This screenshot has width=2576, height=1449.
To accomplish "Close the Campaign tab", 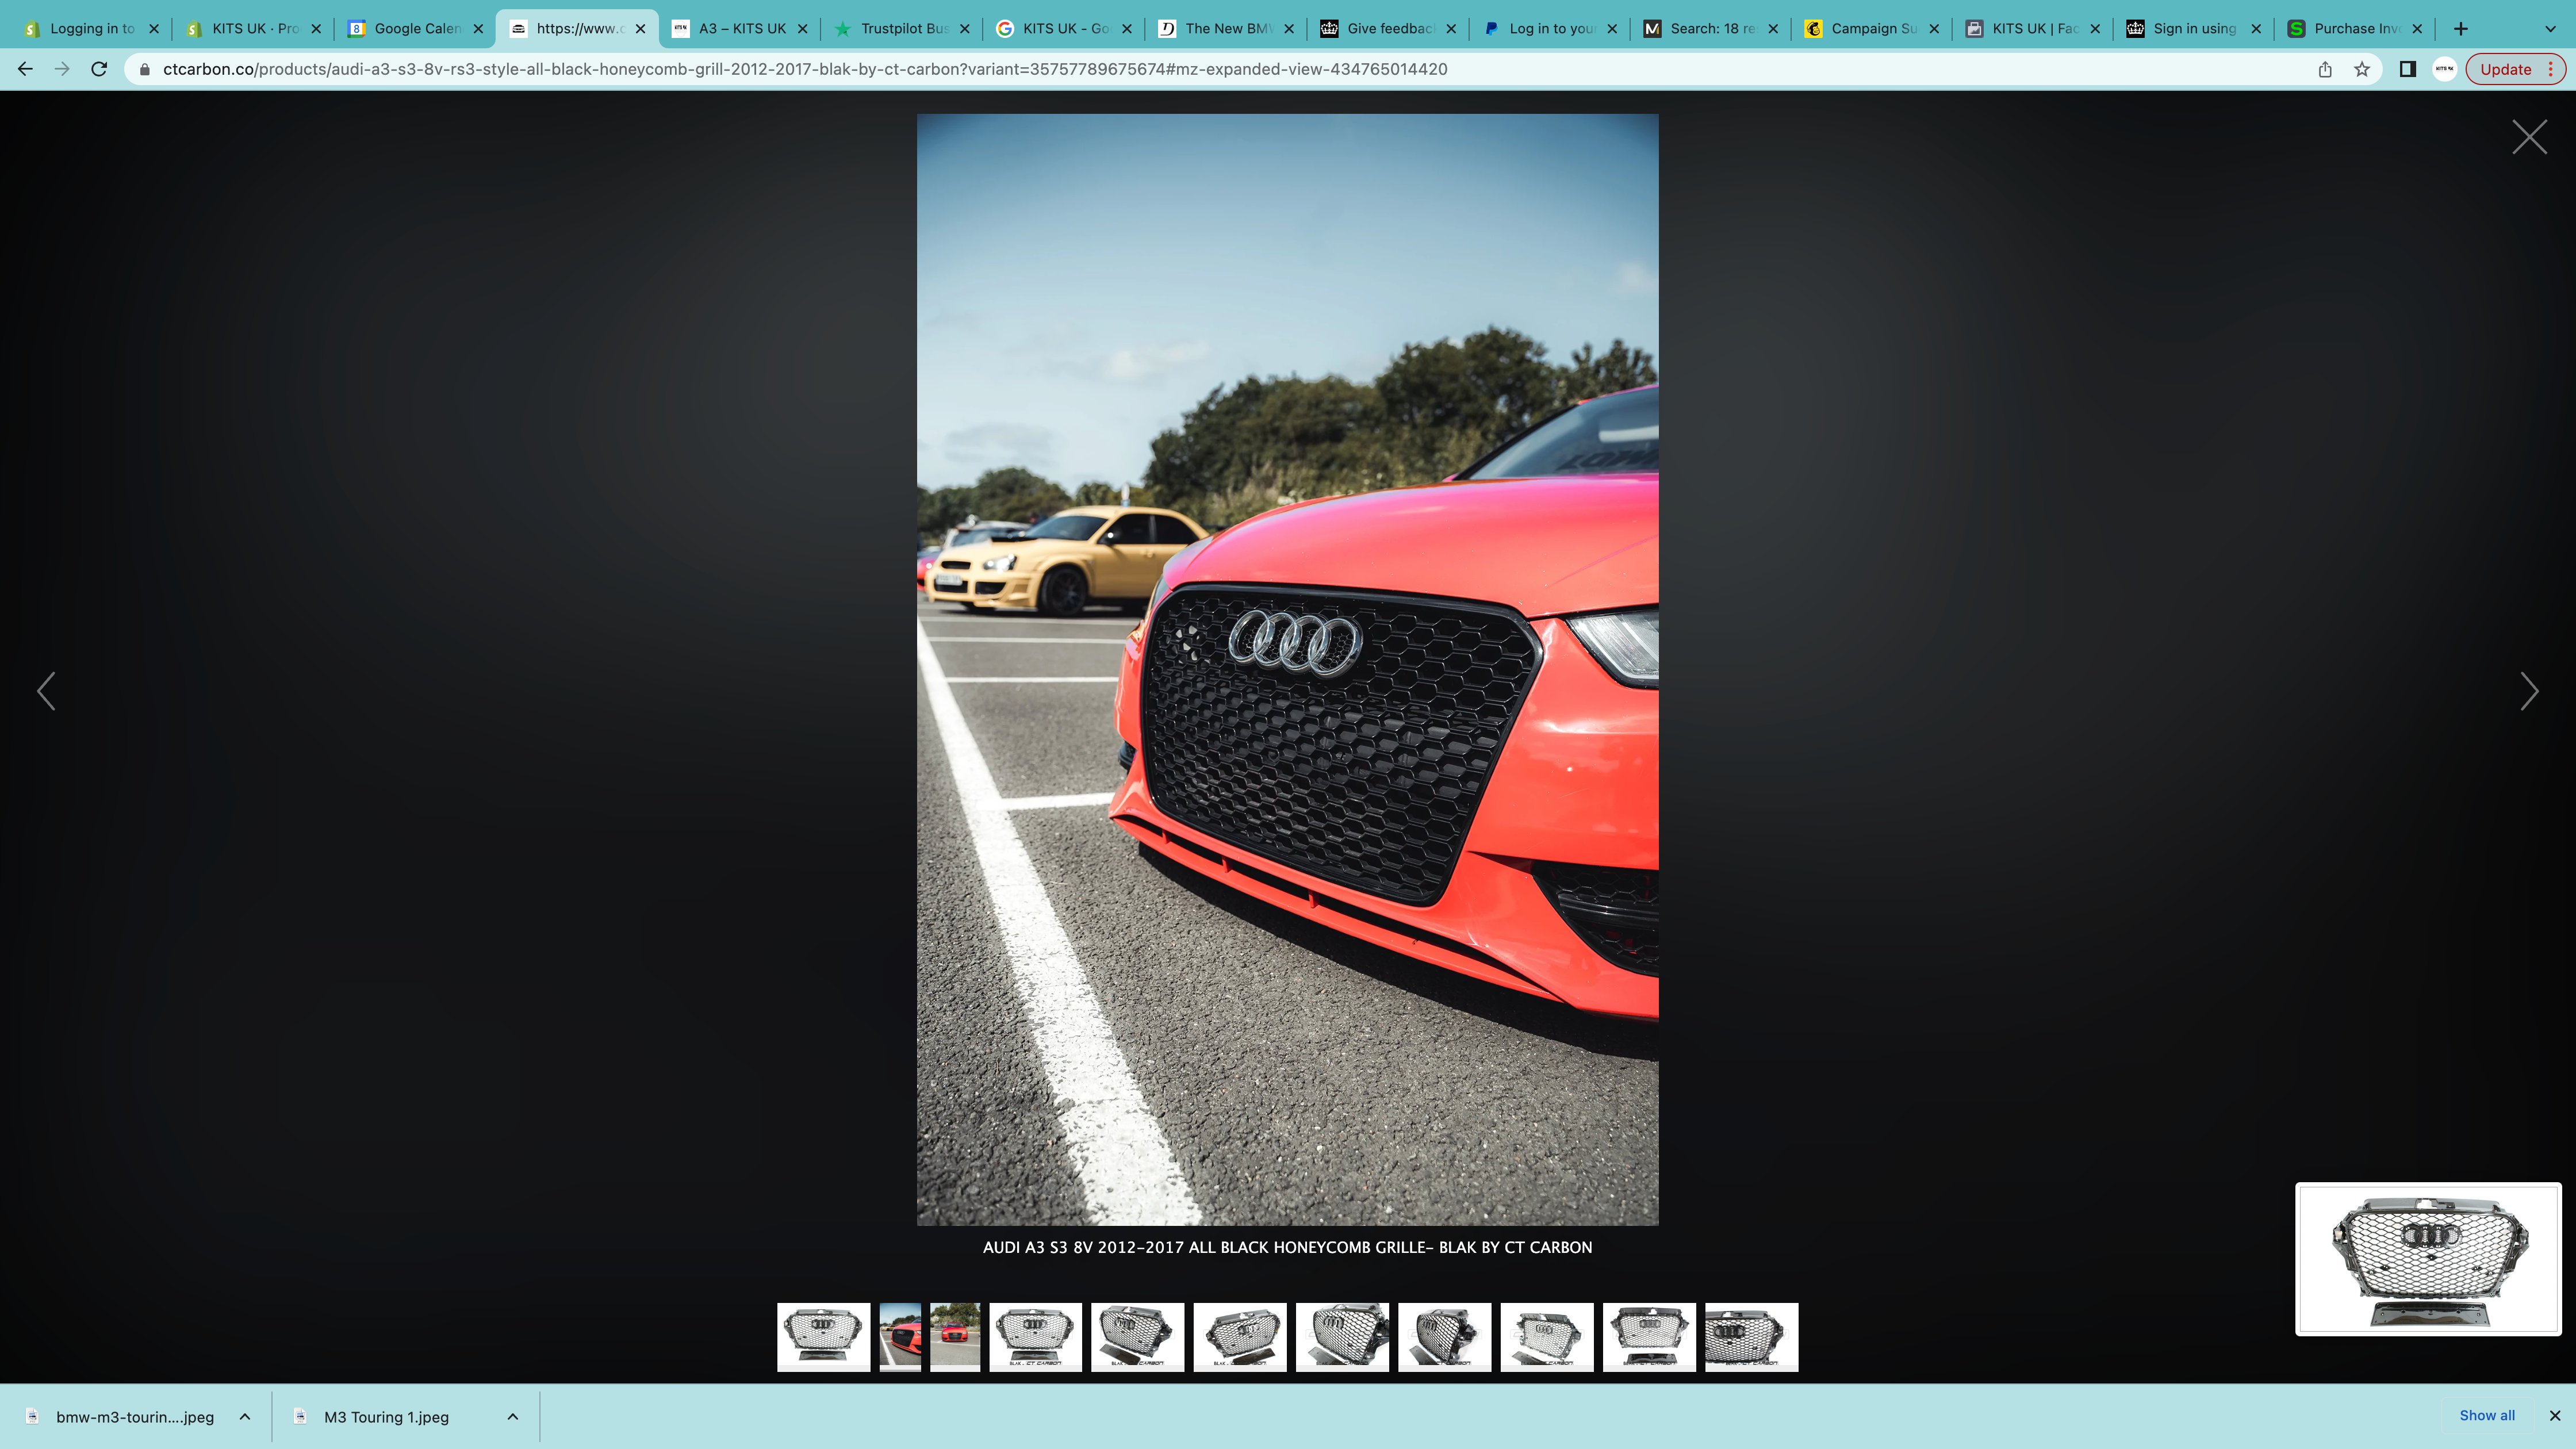I will coord(1934,28).
